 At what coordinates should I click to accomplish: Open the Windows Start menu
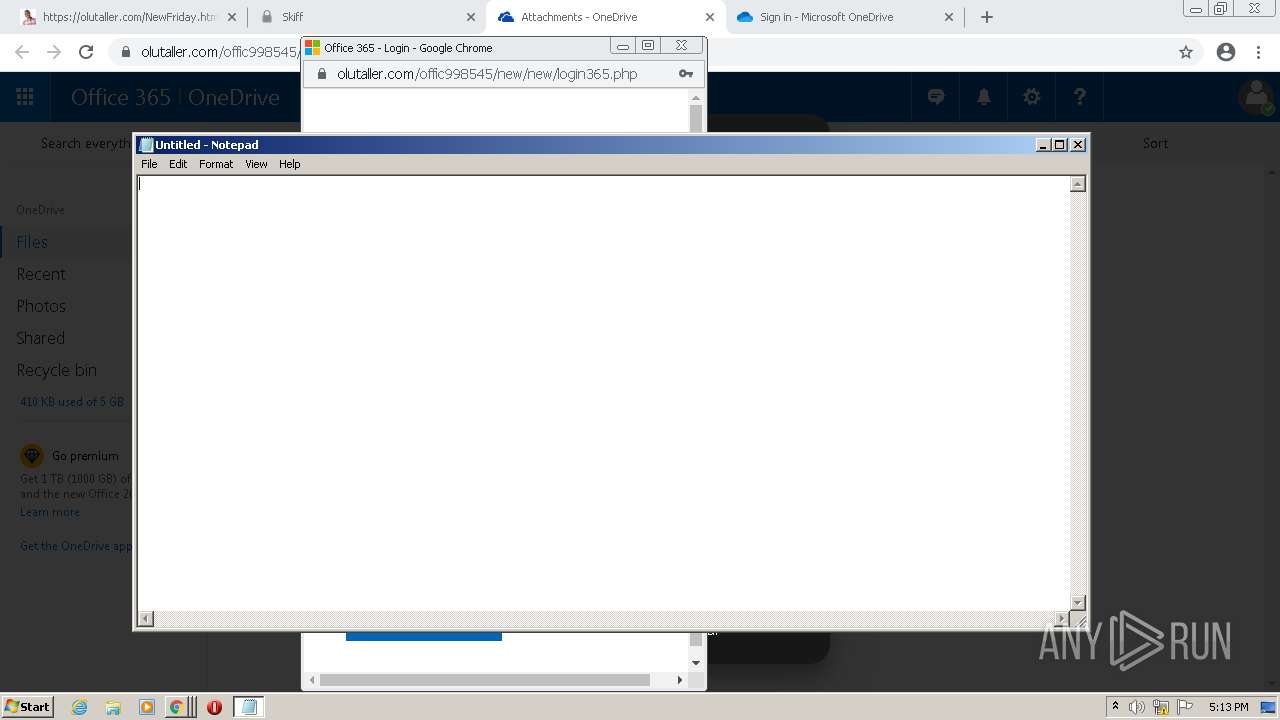click(x=28, y=706)
